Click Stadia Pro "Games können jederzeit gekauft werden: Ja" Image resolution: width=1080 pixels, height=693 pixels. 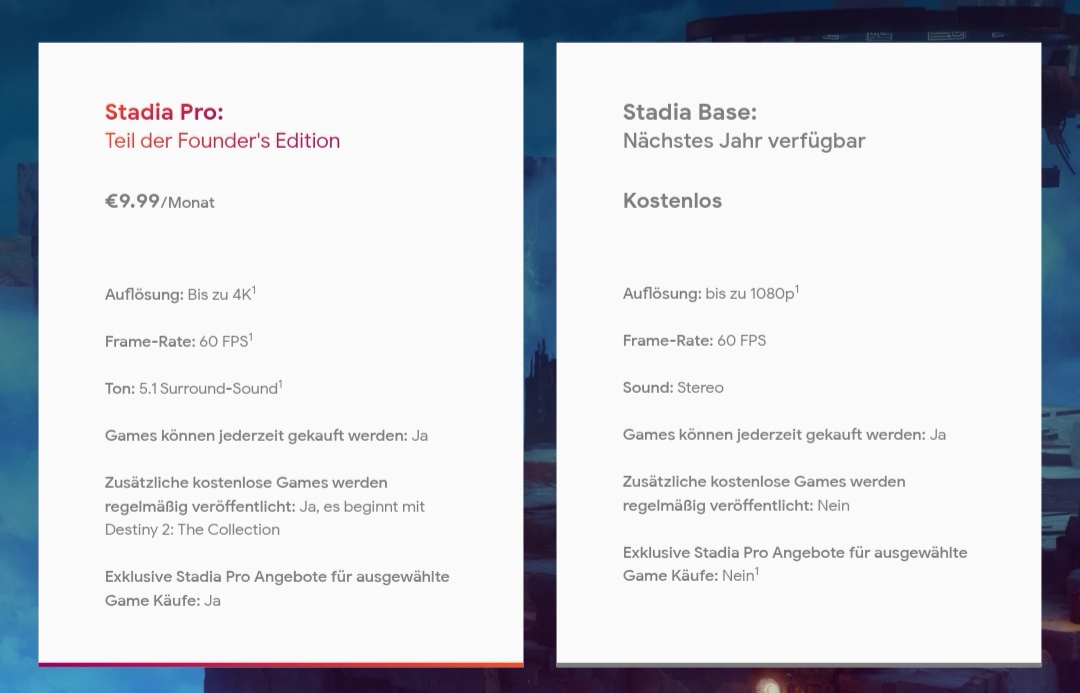[x=267, y=435]
